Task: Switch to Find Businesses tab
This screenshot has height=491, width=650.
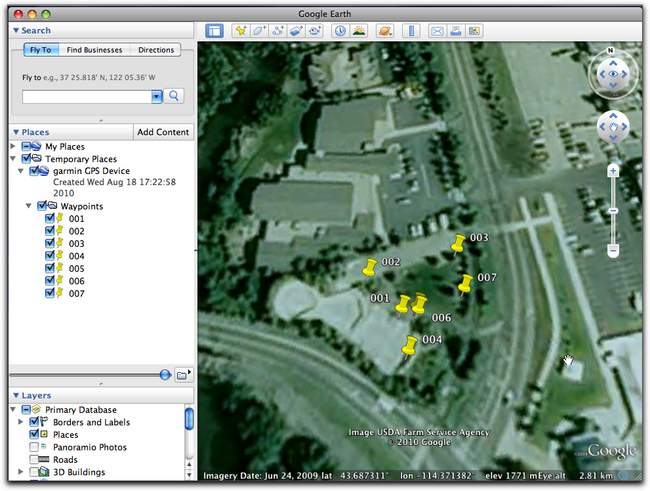Action: (x=95, y=49)
